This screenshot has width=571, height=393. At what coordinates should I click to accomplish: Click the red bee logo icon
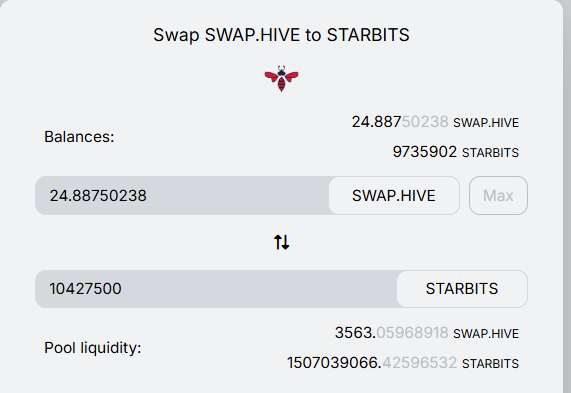(x=281, y=78)
